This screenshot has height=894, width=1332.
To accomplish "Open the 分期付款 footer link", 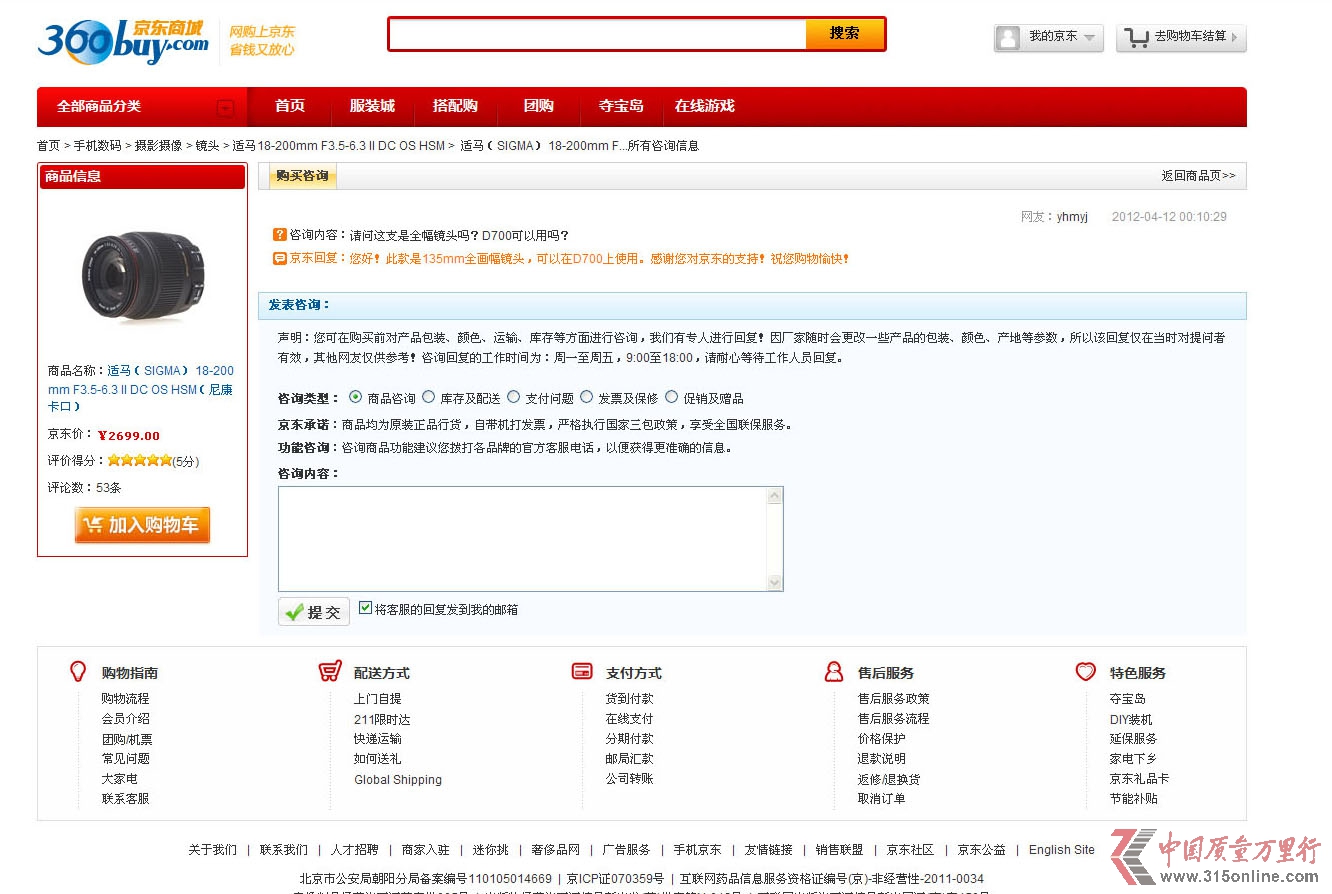I will 629,739.
